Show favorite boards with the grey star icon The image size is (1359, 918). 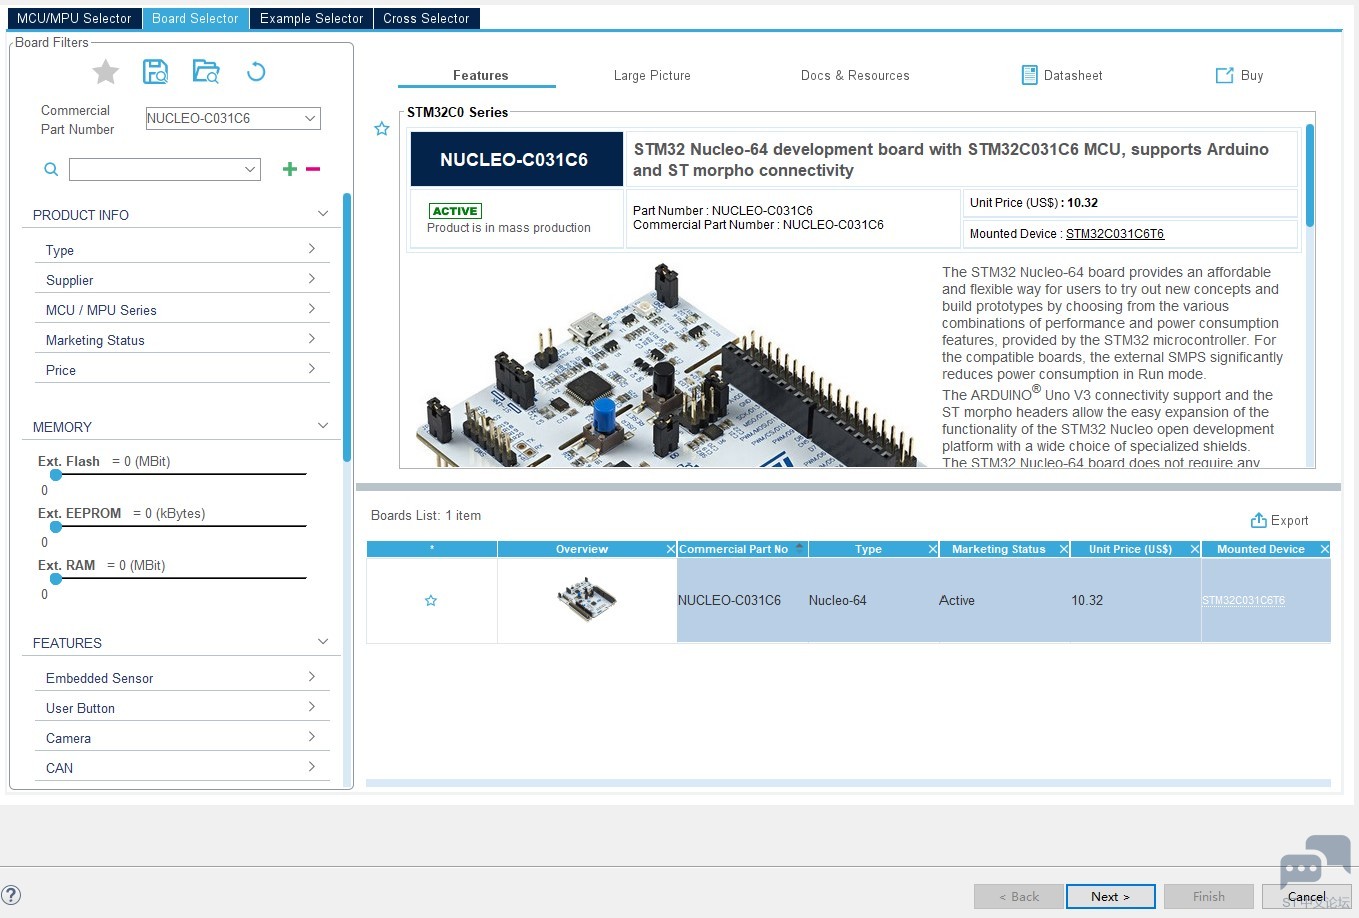coord(106,72)
